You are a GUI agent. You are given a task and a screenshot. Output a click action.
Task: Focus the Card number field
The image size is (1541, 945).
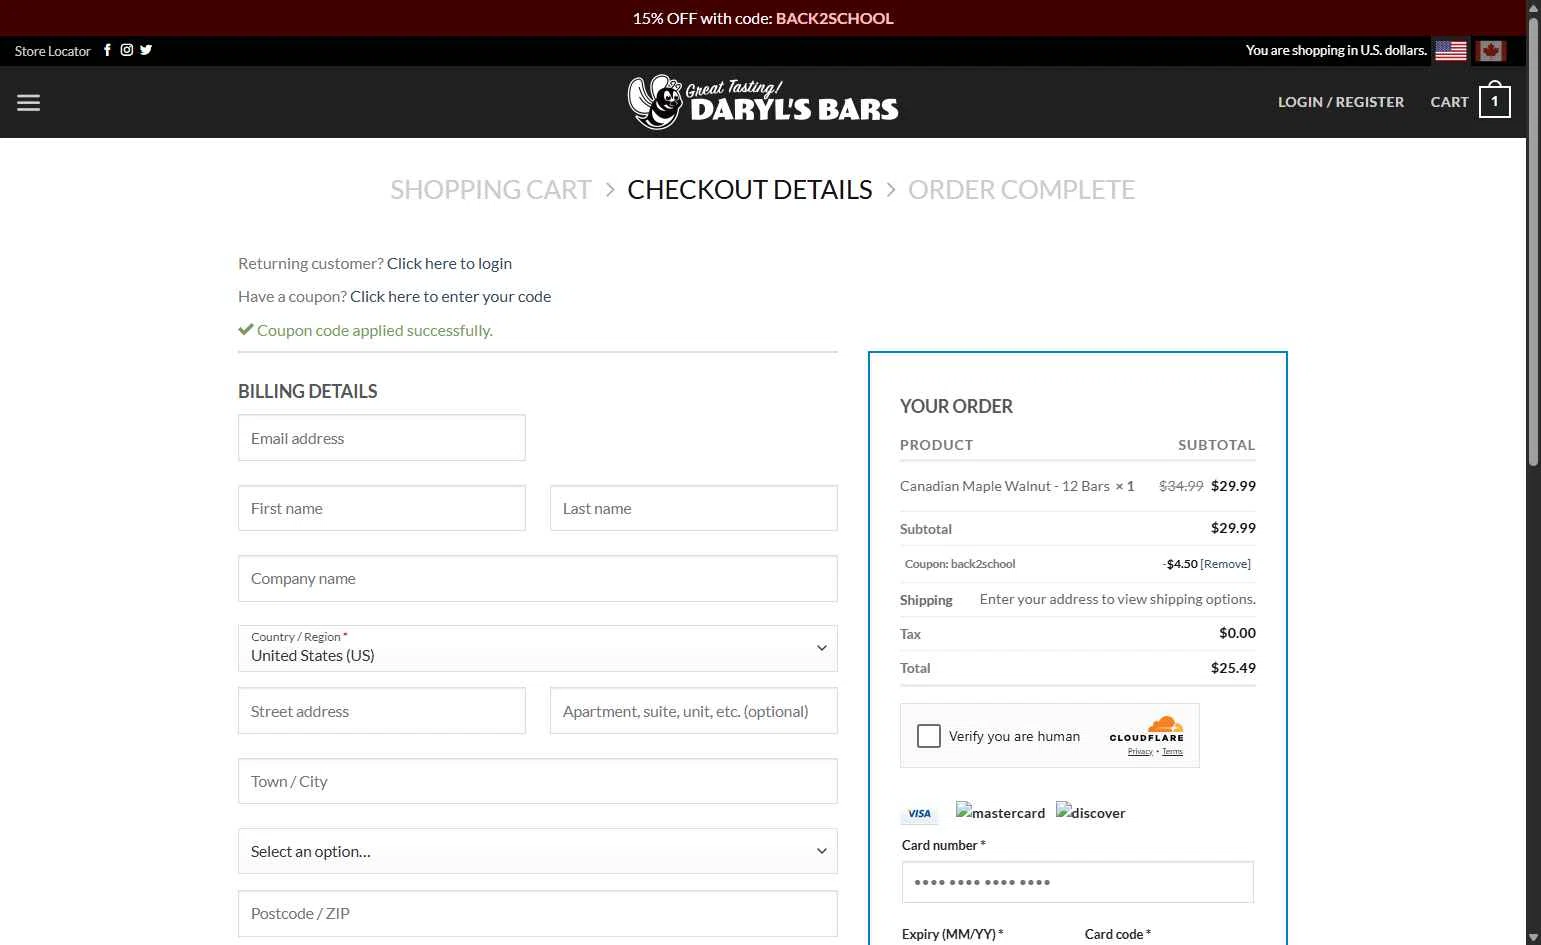click(x=1078, y=882)
